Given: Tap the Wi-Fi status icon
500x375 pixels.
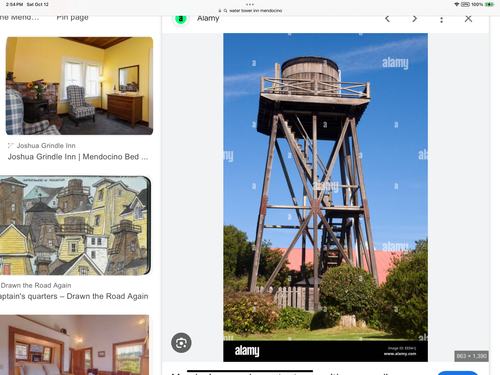Looking at the screenshot, I should click(x=456, y=4).
